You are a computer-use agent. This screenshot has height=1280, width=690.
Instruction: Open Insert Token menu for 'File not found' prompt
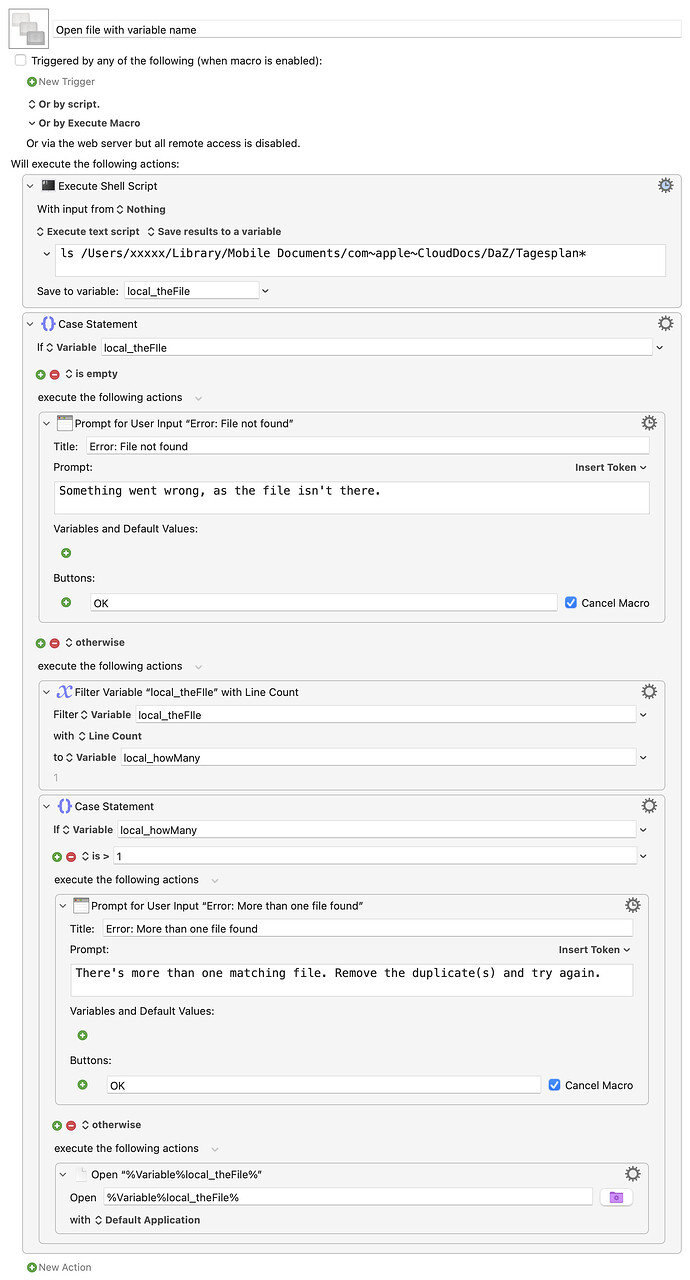click(x=611, y=467)
